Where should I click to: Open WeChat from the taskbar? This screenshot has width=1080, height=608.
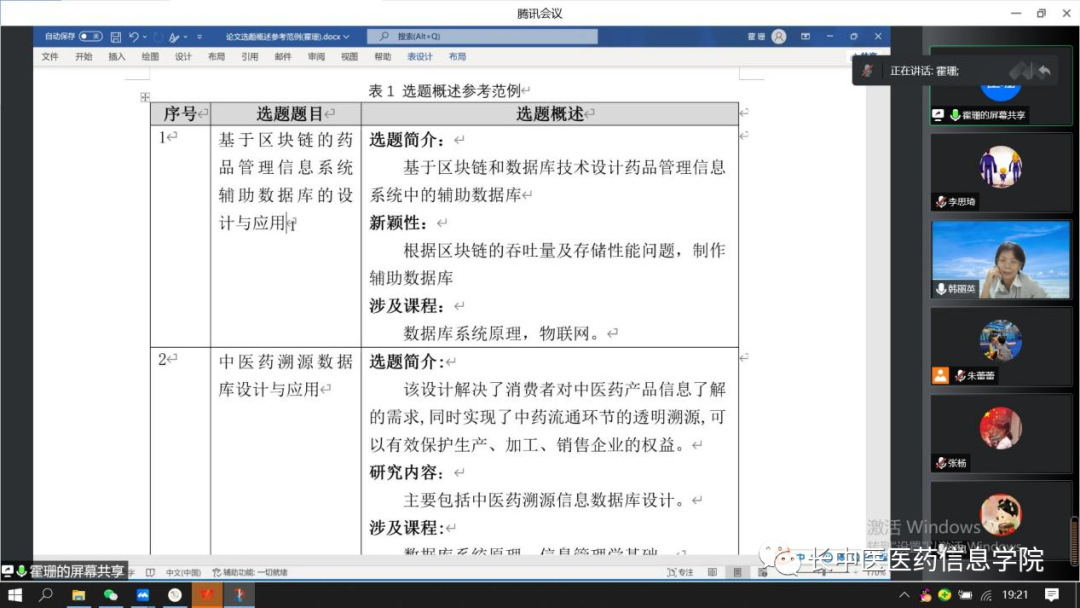pyautogui.click(x=111, y=594)
